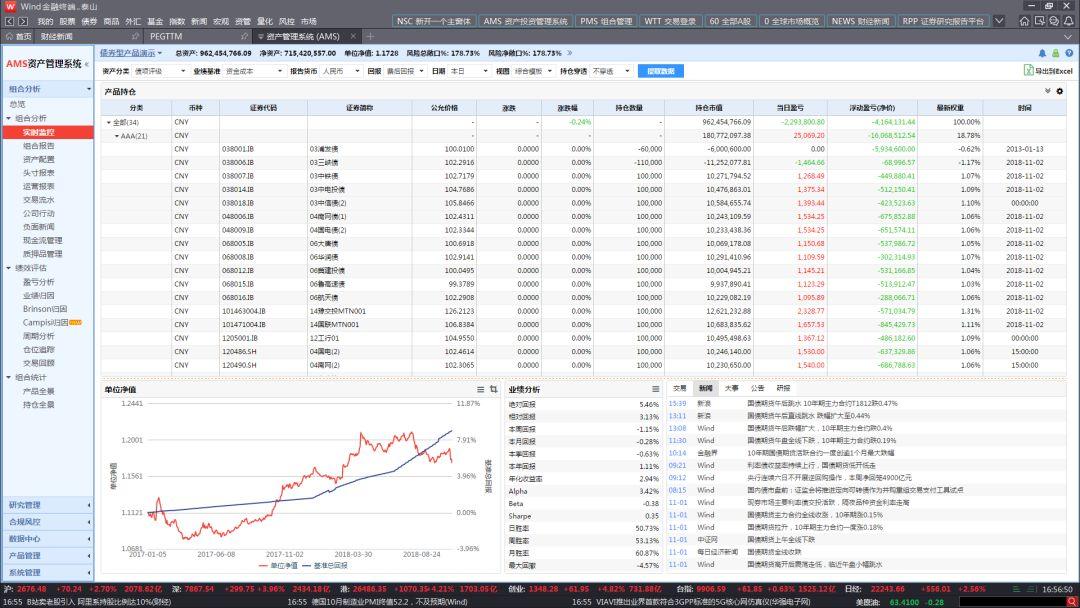Click the chart crop icon beside unit net value

tap(493, 389)
